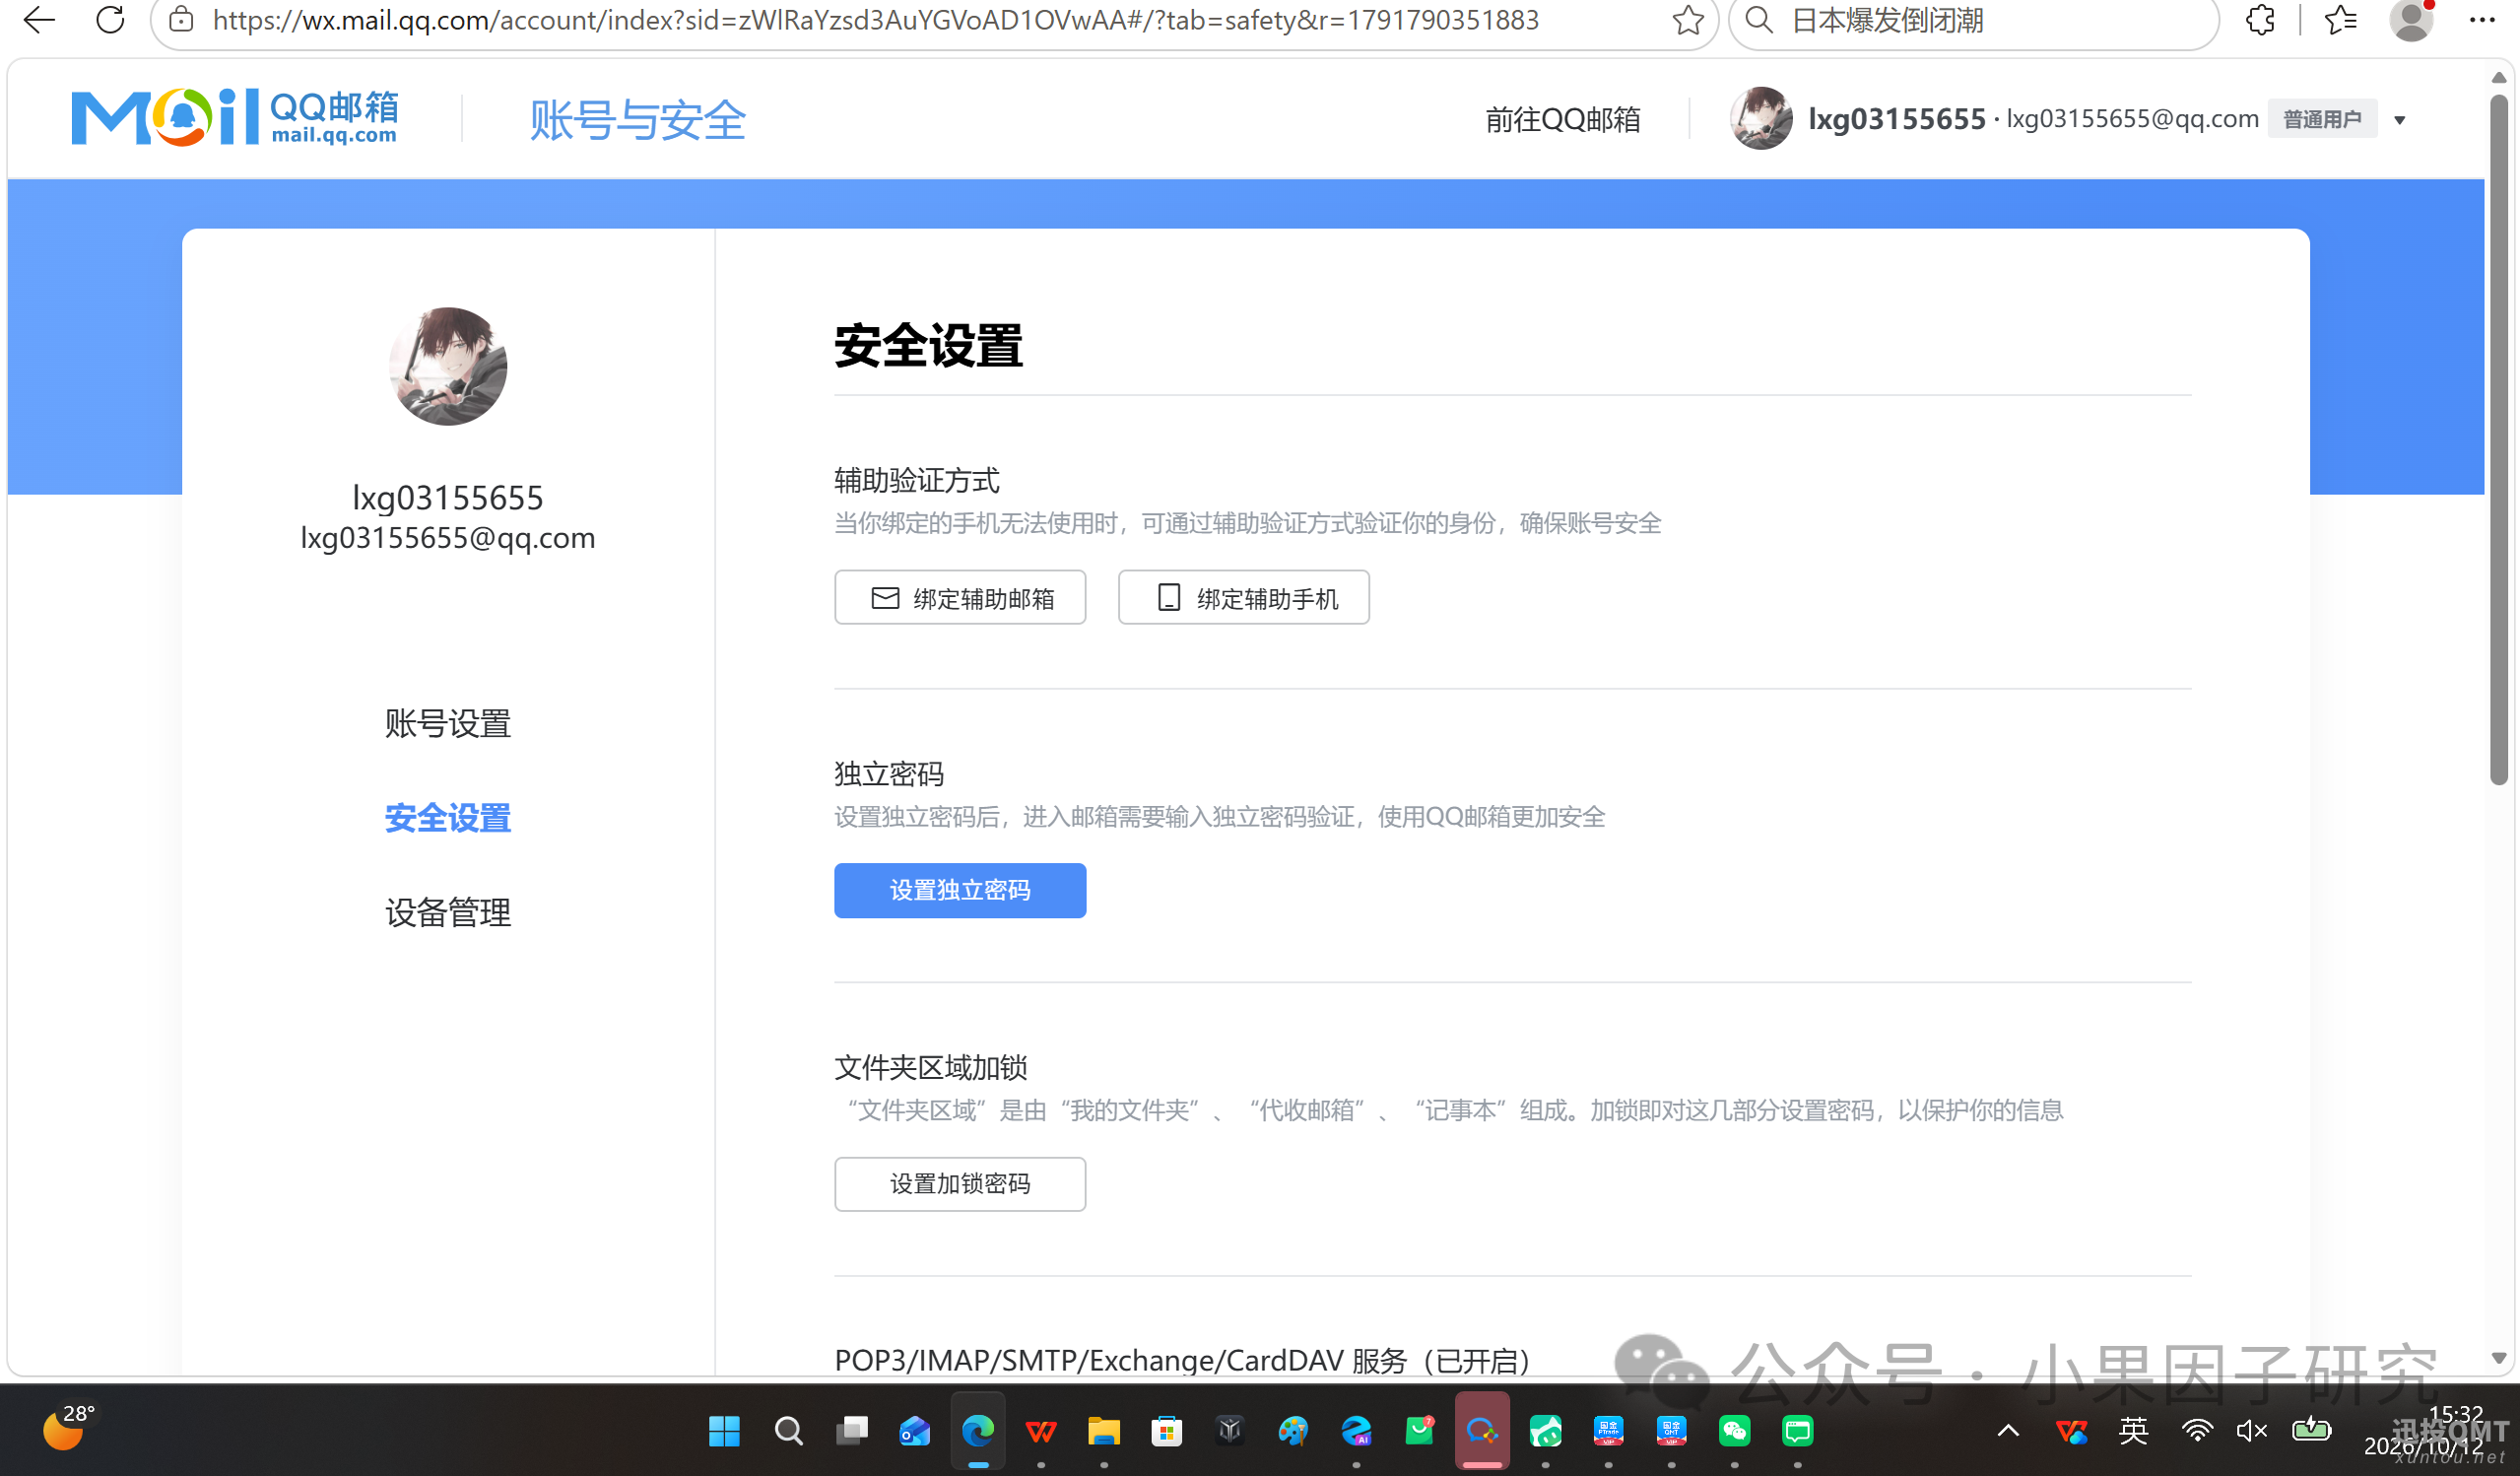Click the blue 设置独立密码 button
2520x1476 pixels.
960,890
